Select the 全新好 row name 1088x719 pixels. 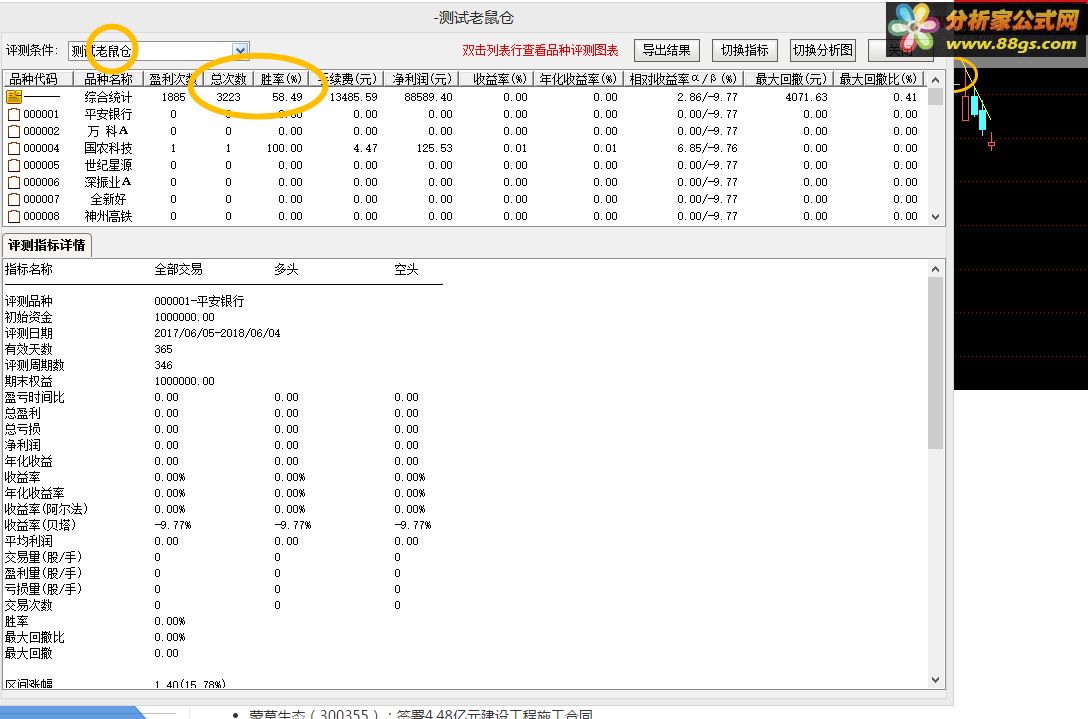(108, 199)
